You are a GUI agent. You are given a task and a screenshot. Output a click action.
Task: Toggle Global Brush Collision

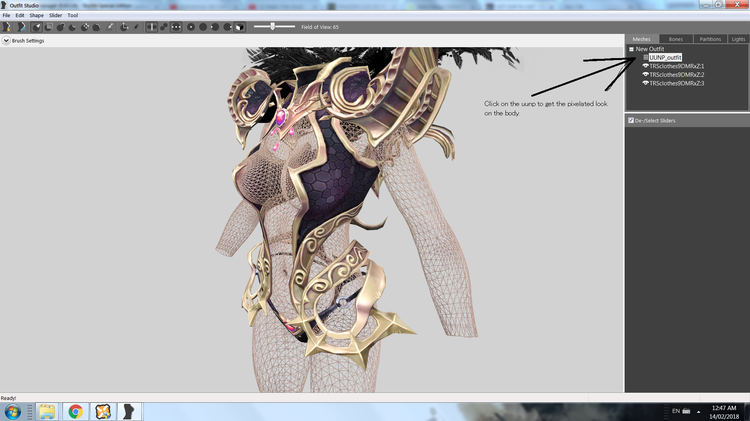point(176,27)
